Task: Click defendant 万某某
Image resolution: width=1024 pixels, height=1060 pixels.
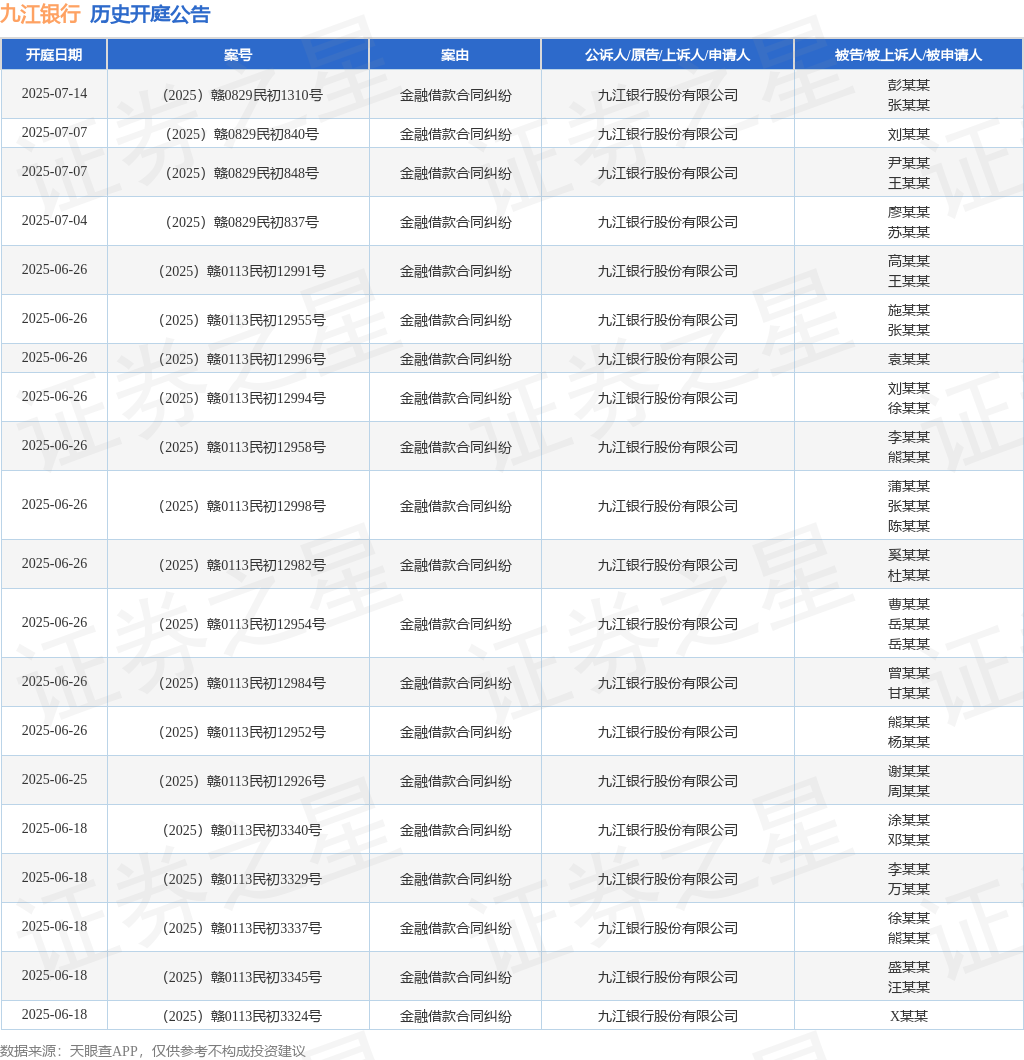Action: 908,890
